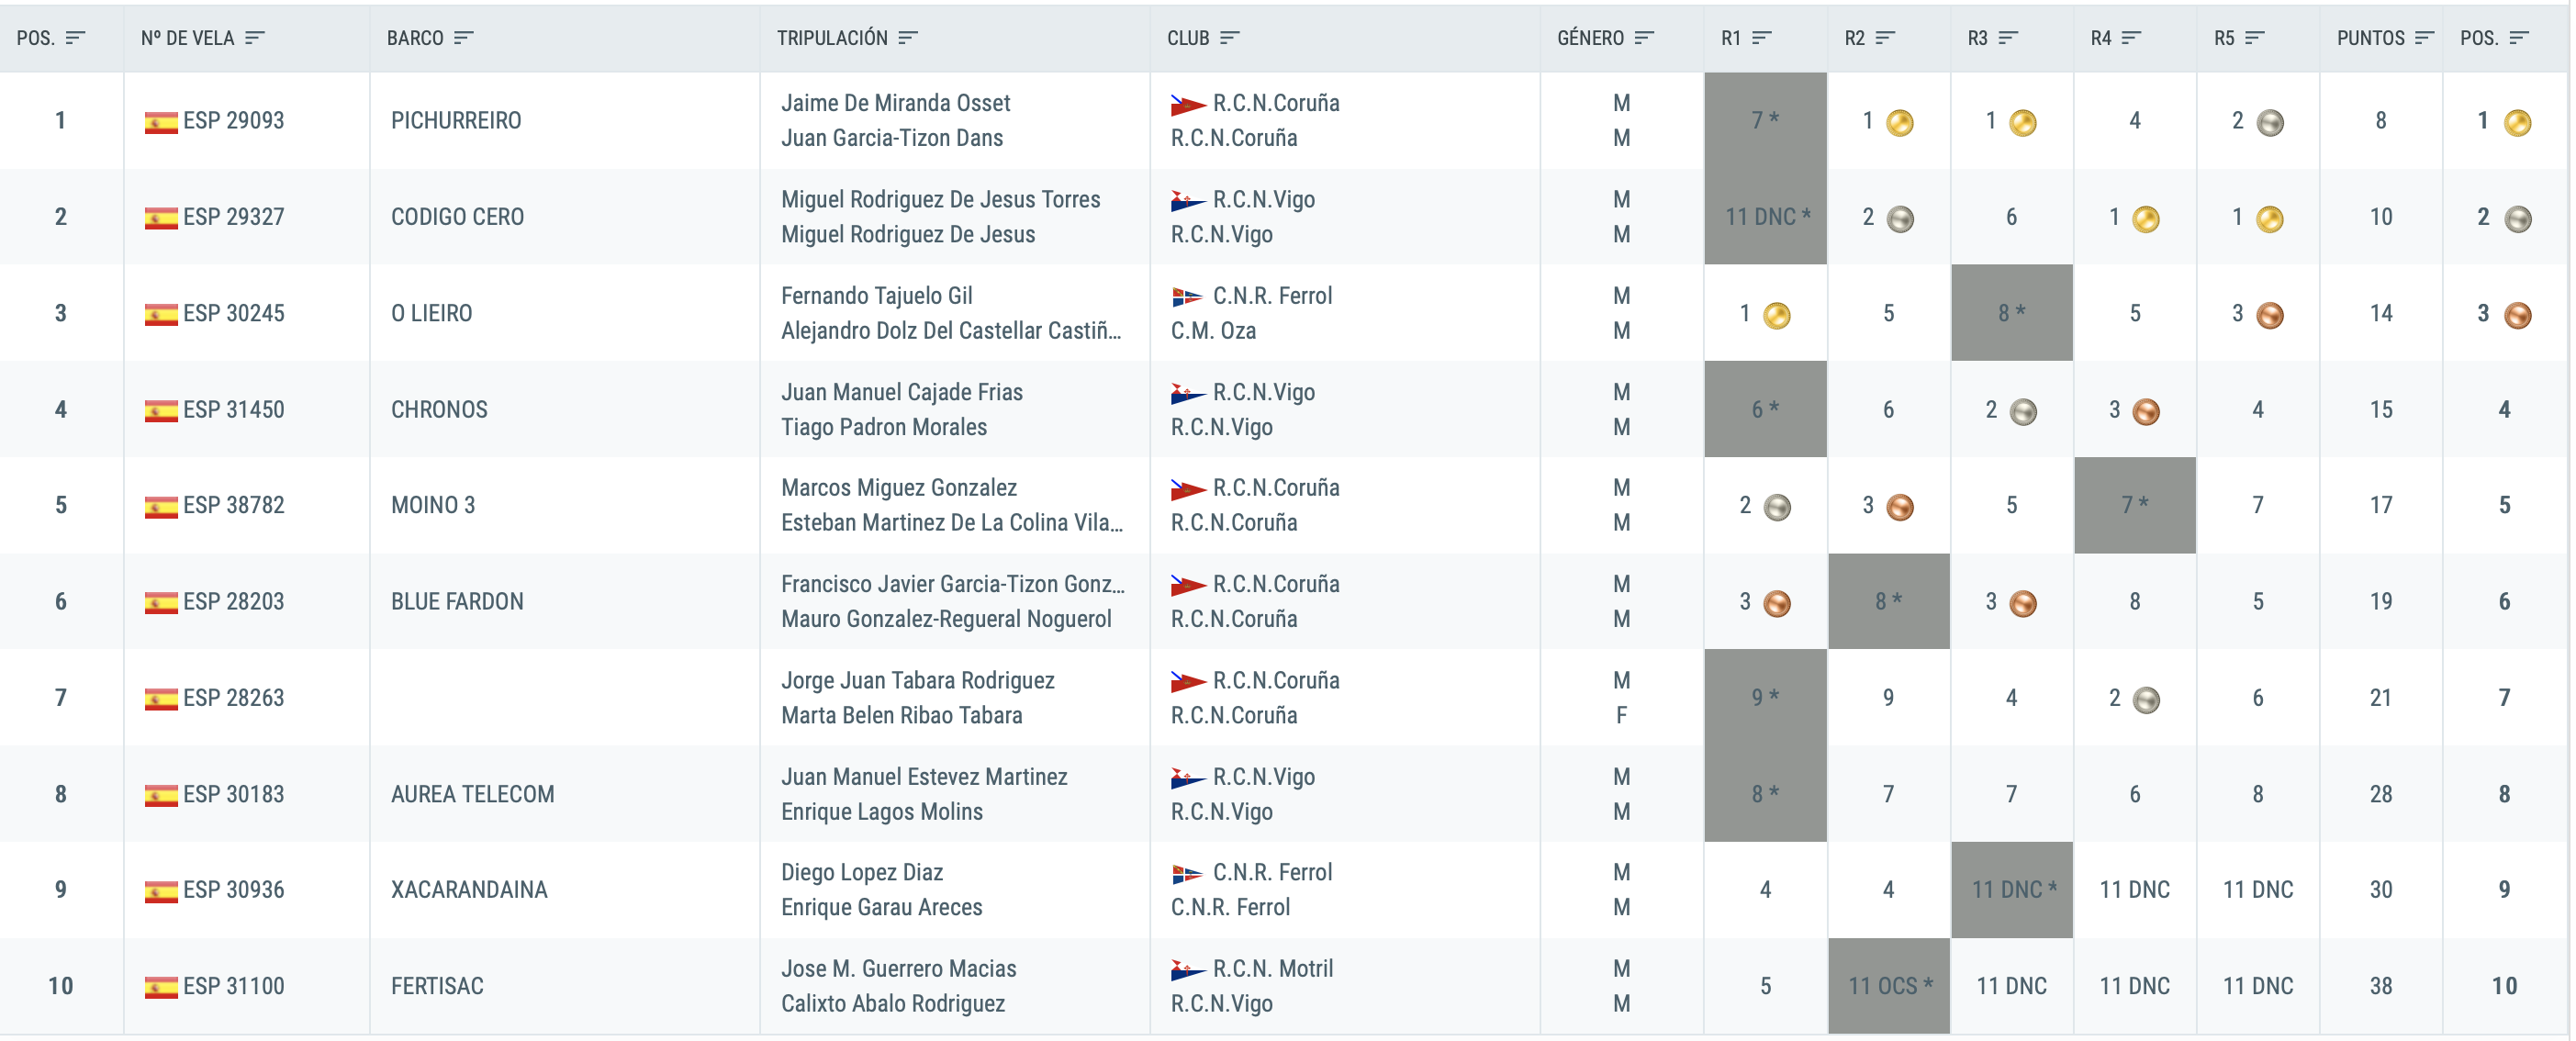Select the discarded 11 DNC * cell for CODIGO CERO

click(1765, 217)
